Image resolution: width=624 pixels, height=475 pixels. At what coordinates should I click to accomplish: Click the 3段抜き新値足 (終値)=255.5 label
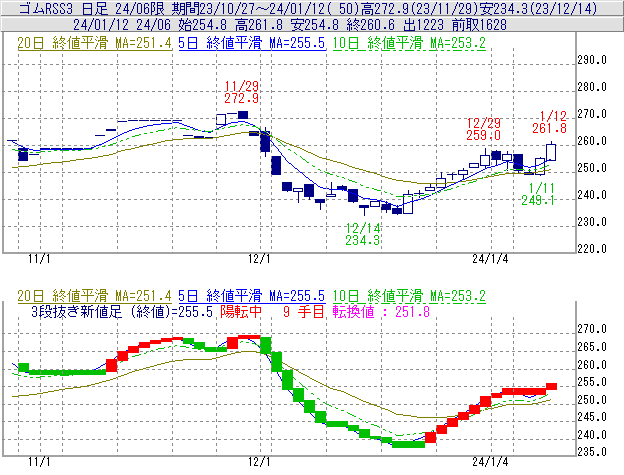(x=122, y=311)
